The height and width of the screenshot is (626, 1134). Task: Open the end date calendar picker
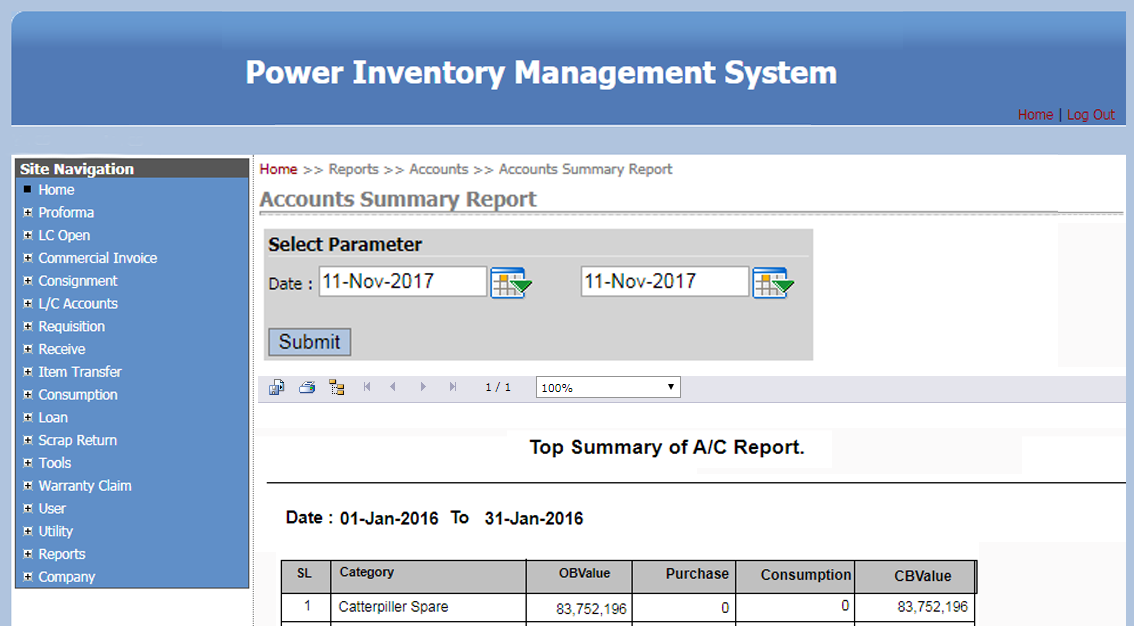(773, 283)
